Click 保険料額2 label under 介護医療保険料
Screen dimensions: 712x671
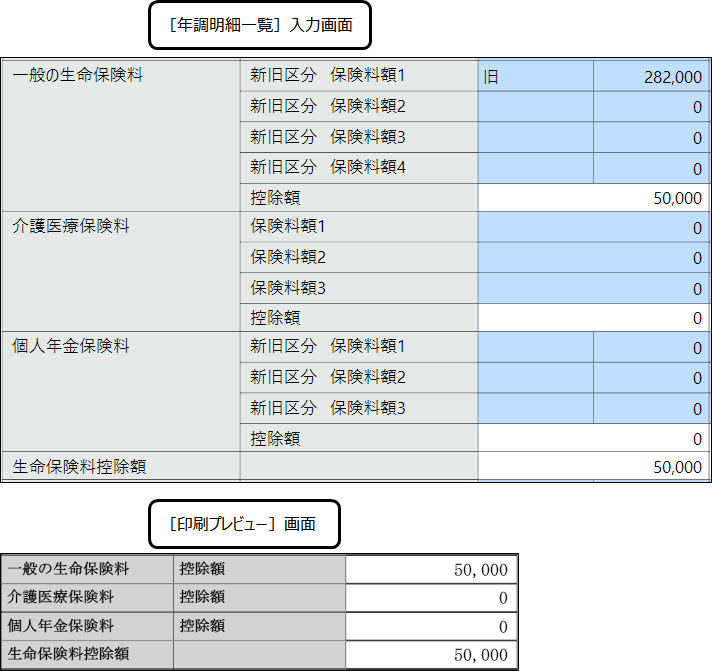[x=288, y=257]
